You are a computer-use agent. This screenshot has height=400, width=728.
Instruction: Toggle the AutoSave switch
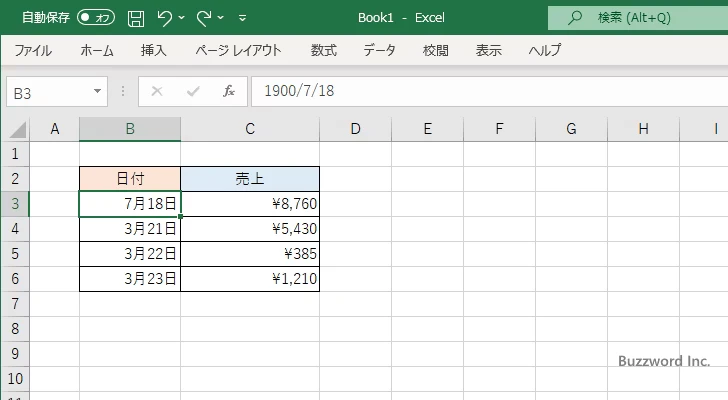point(96,18)
